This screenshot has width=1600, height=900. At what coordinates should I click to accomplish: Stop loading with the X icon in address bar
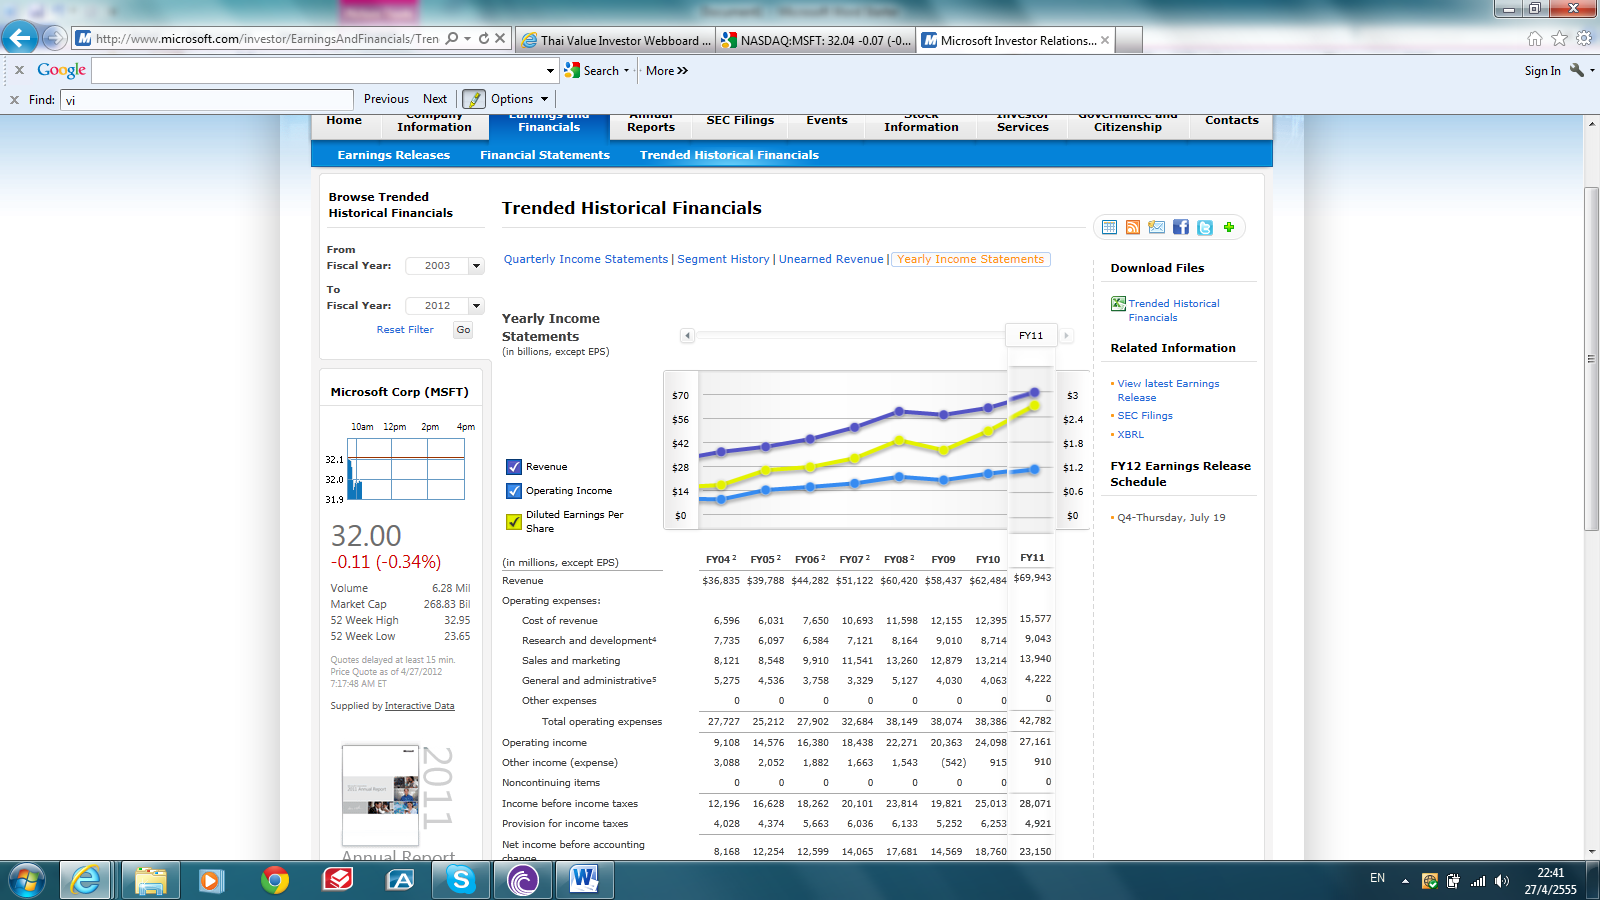(x=501, y=39)
